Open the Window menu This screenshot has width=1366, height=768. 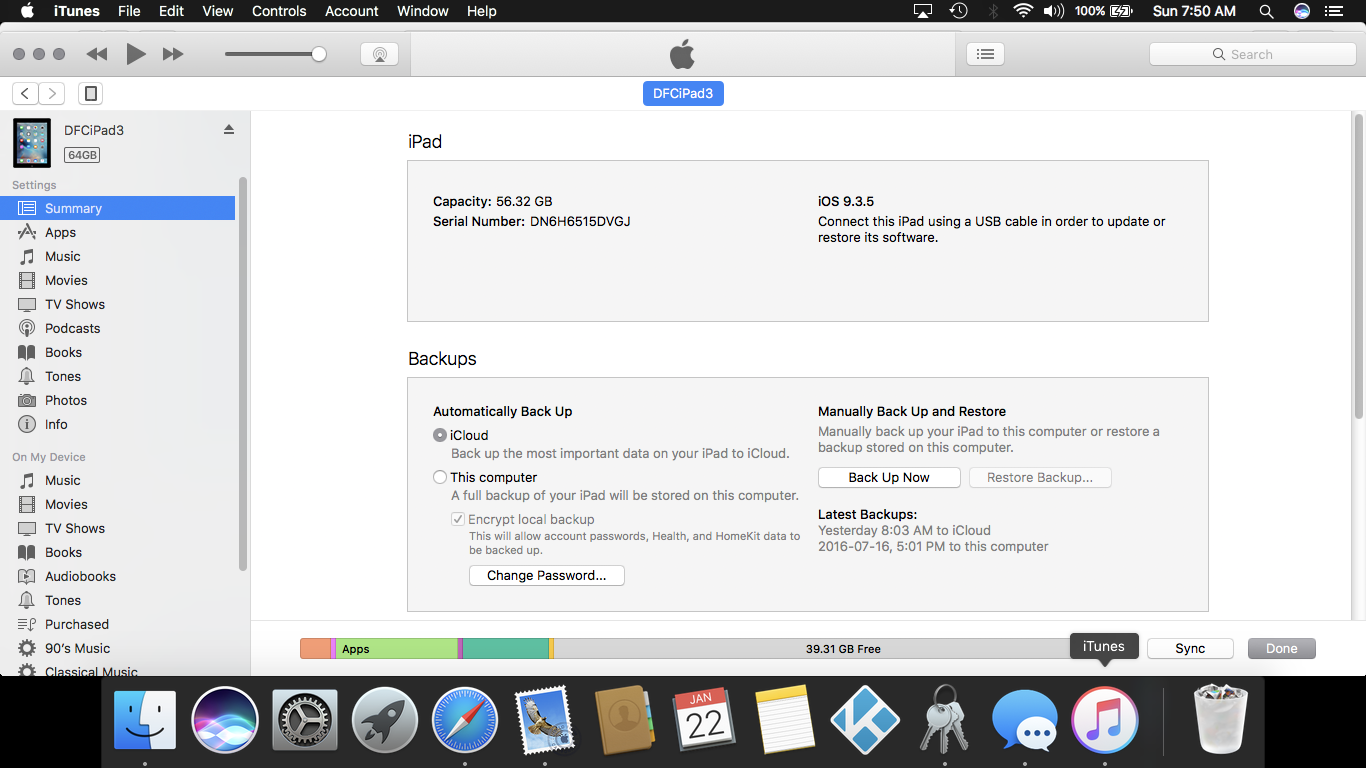click(423, 11)
